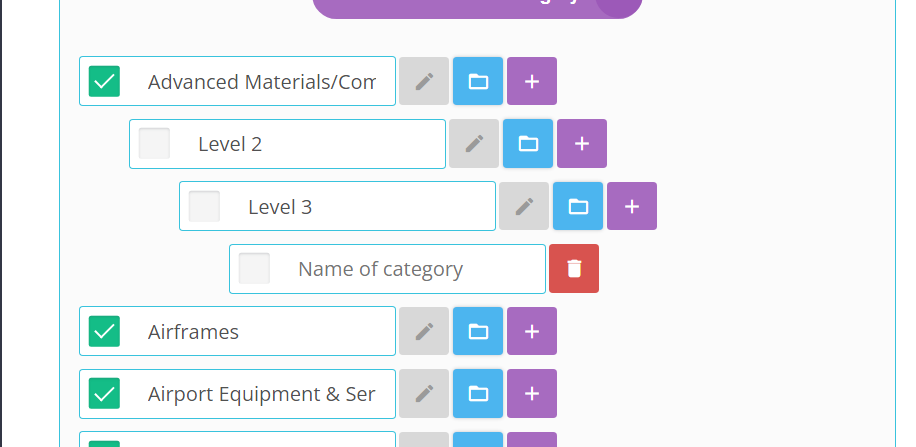The width and height of the screenshot is (916, 447).
Task: Add subcategory under Level 3
Action: 632,206
